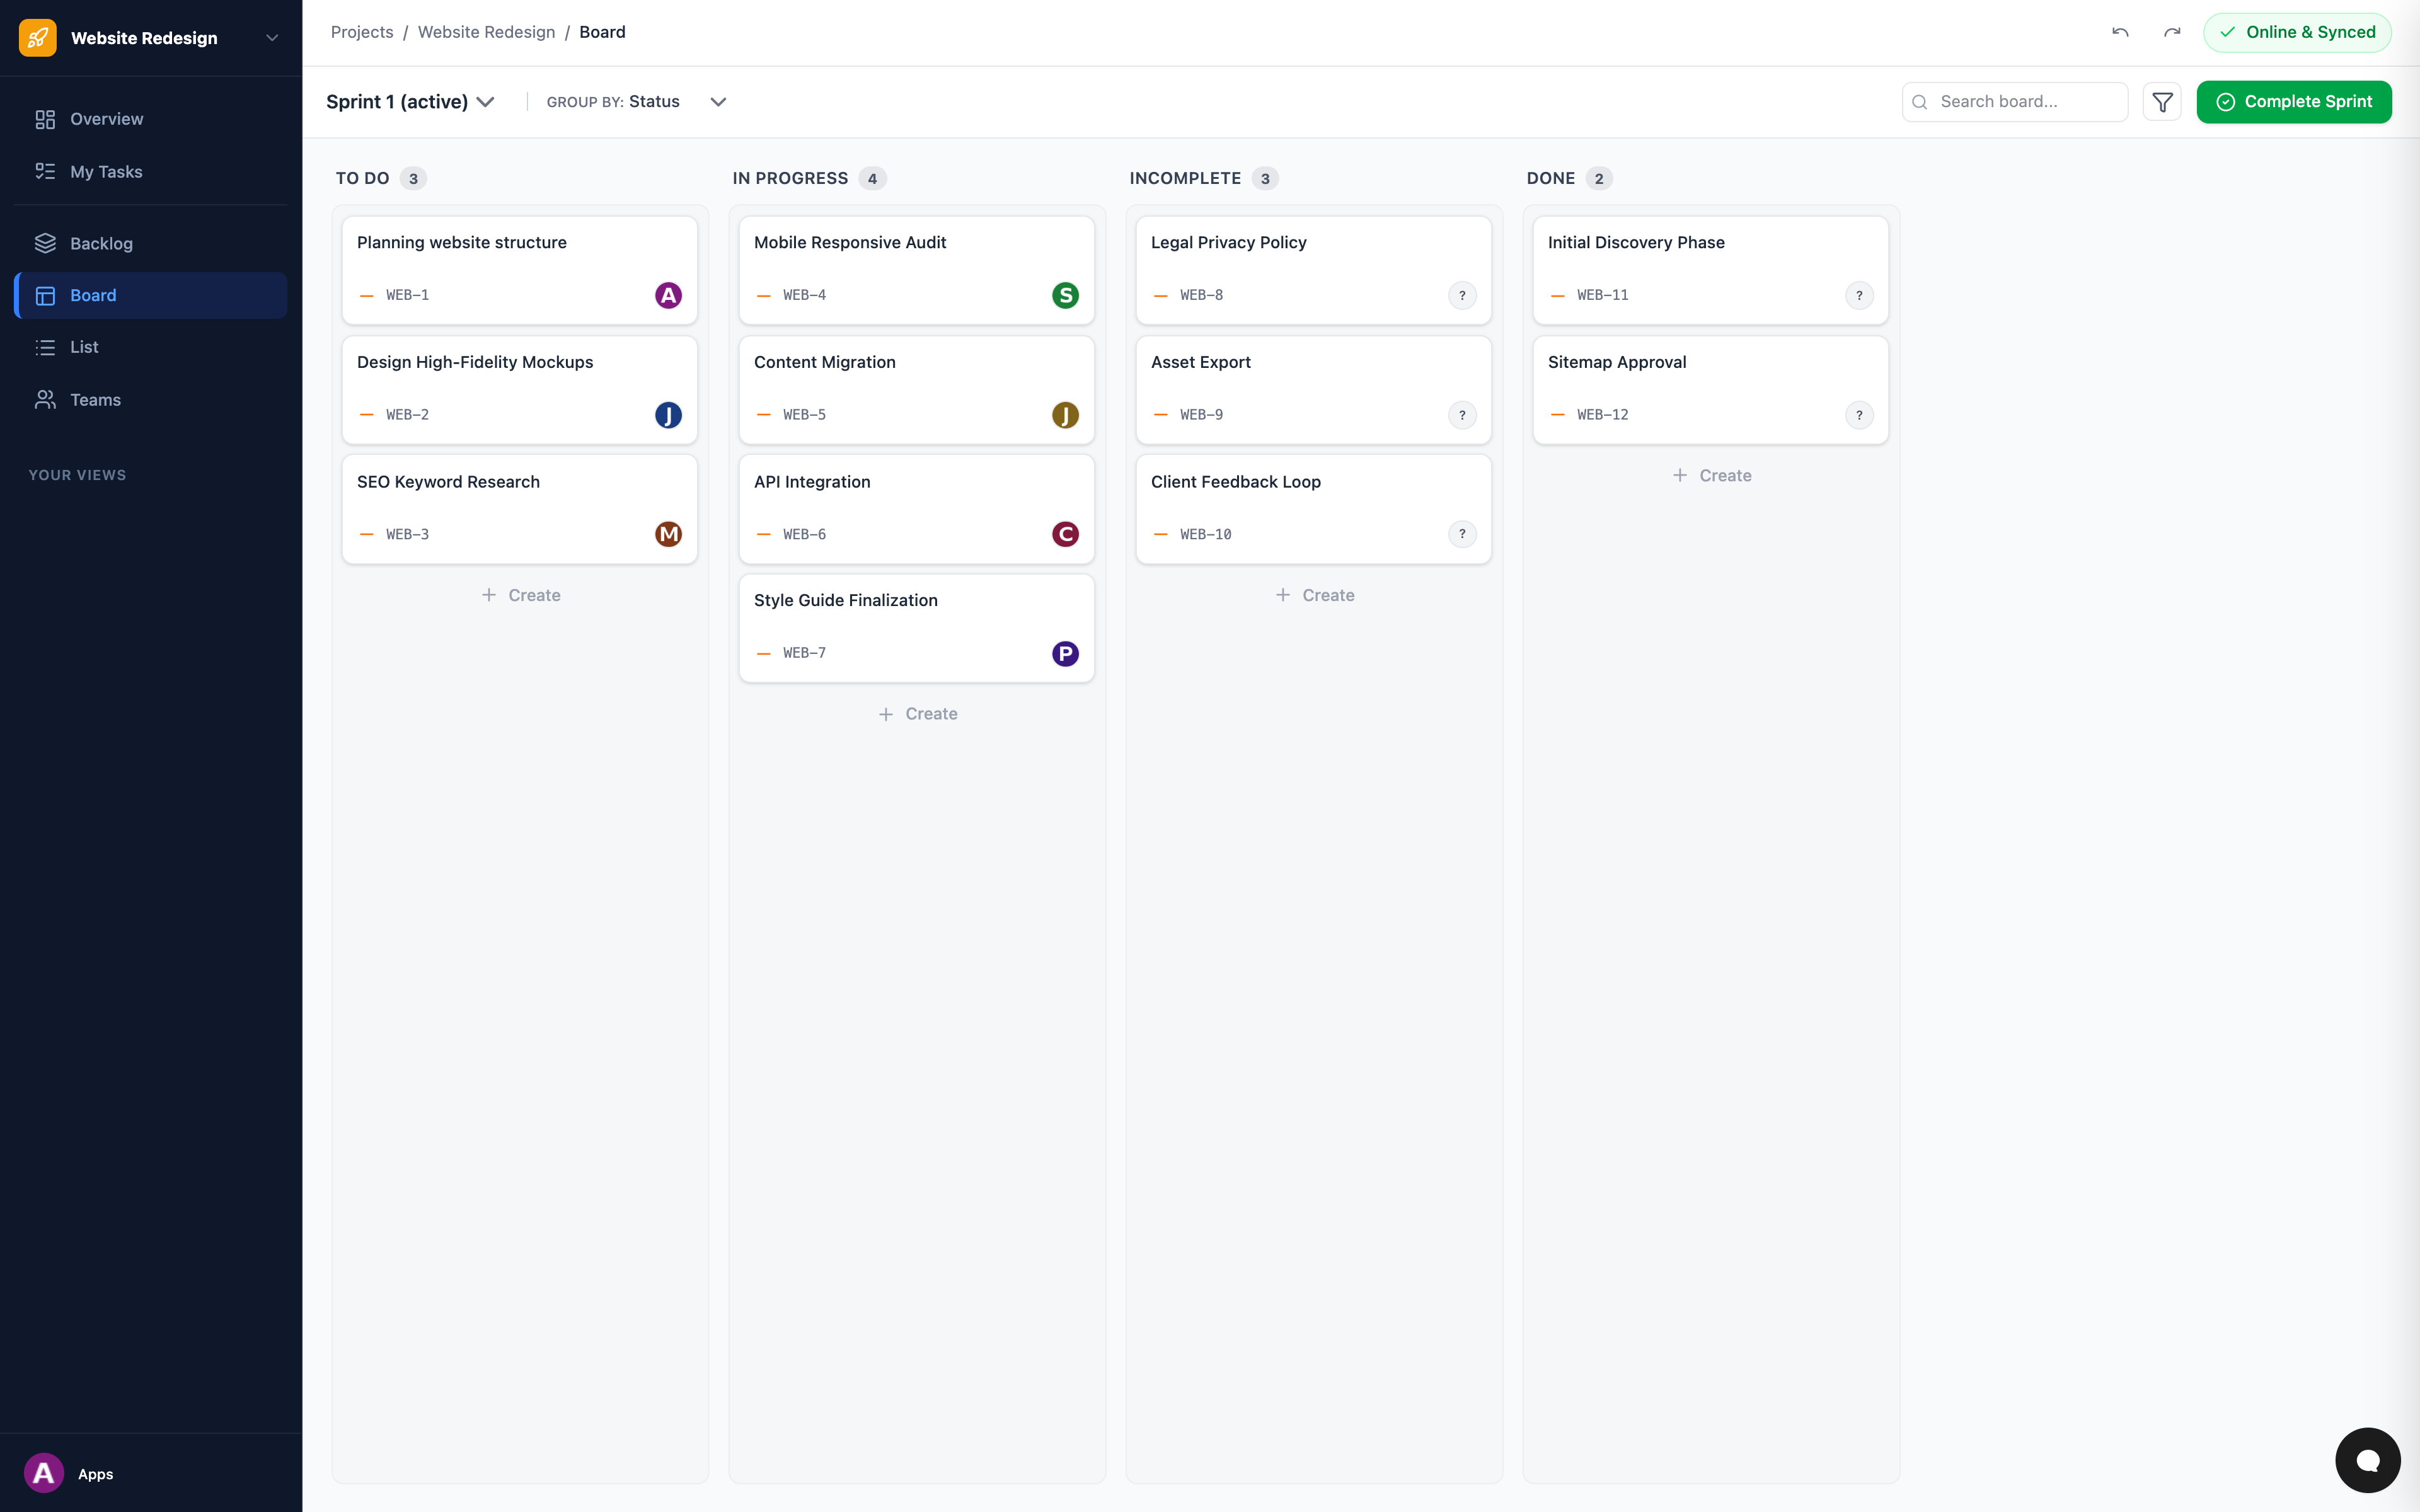Switch to Board via the breadcrumb
The image size is (2420, 1512).
(x=602, y=31)
